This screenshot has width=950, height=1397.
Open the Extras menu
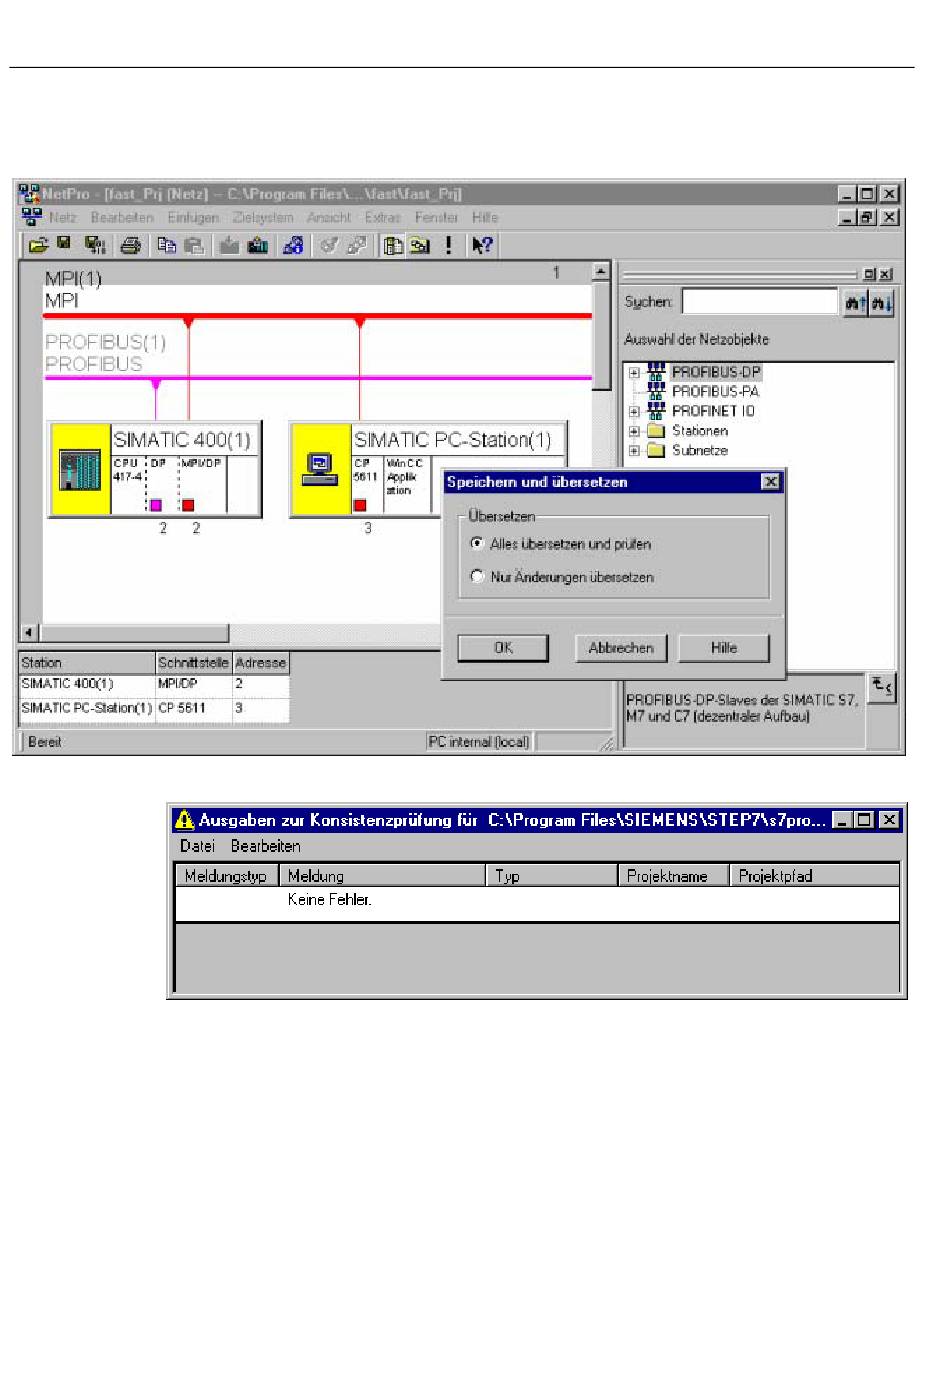pyautogui.click(x=382, y=217)
